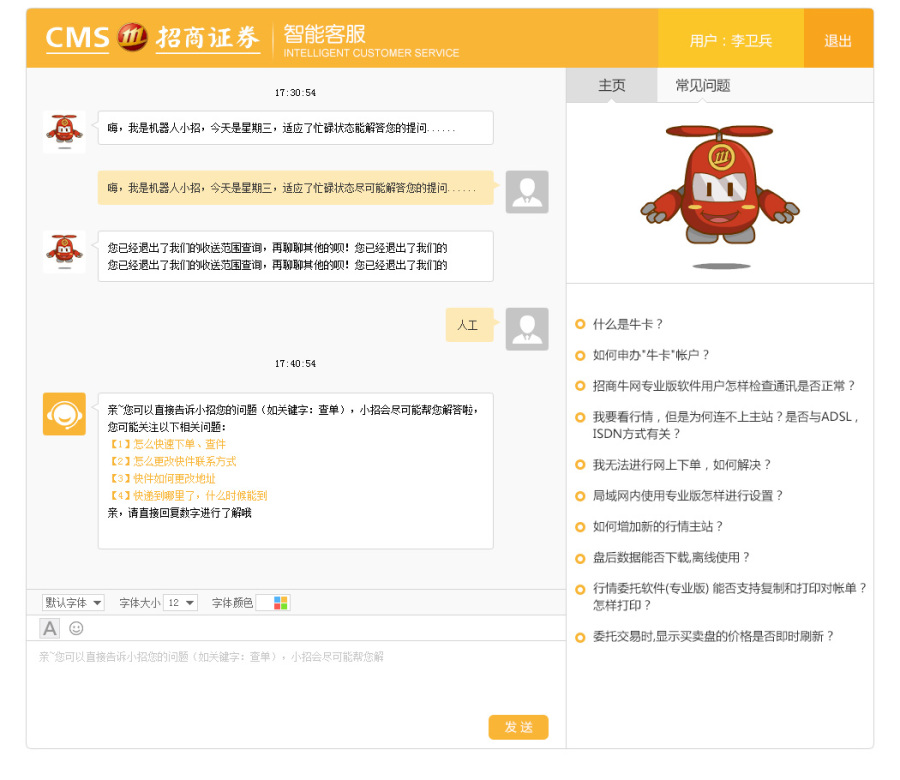Open link 【3】快件如何更改地址
The width and height of the screenshot is (900, 780).
click(165, 479)
